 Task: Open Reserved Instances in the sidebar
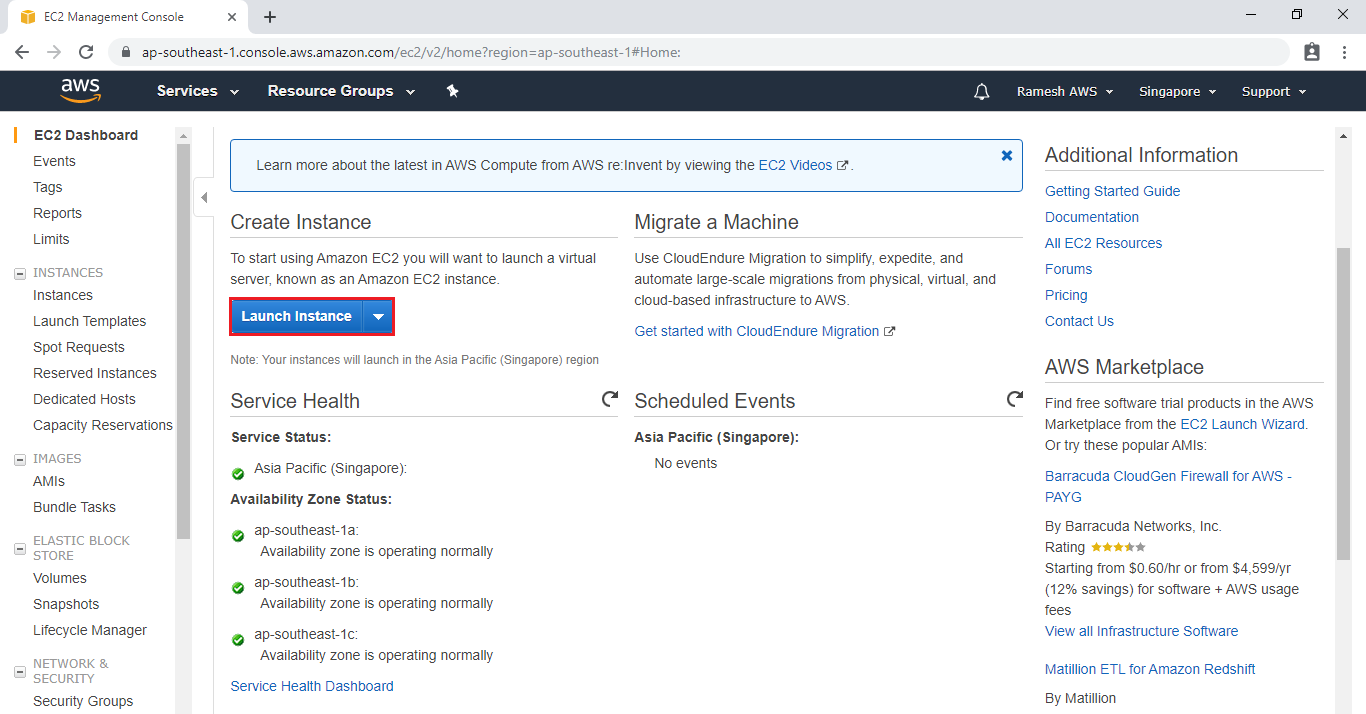[x=95, y=373]
